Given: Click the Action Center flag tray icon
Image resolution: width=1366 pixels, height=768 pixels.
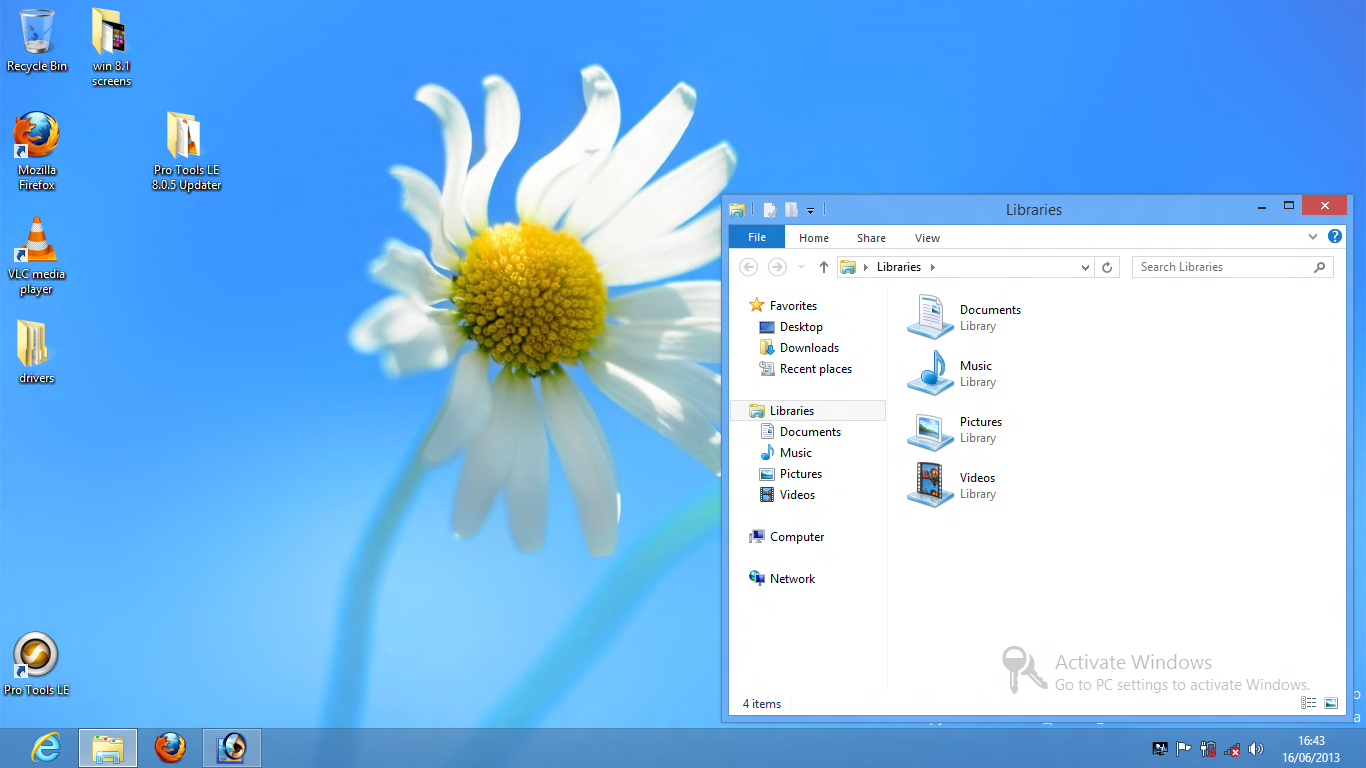Looking at the screenshot, I should (x=1184, y=749).
